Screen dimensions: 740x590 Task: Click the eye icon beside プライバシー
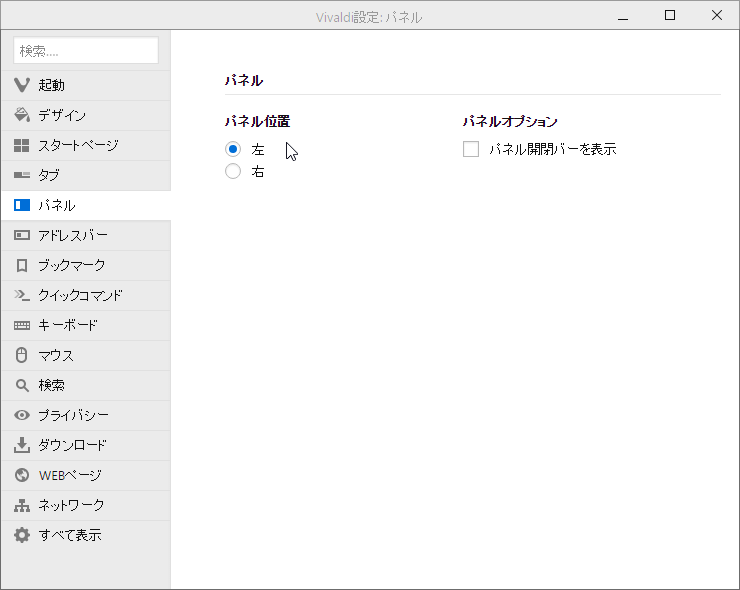point(22,415)
